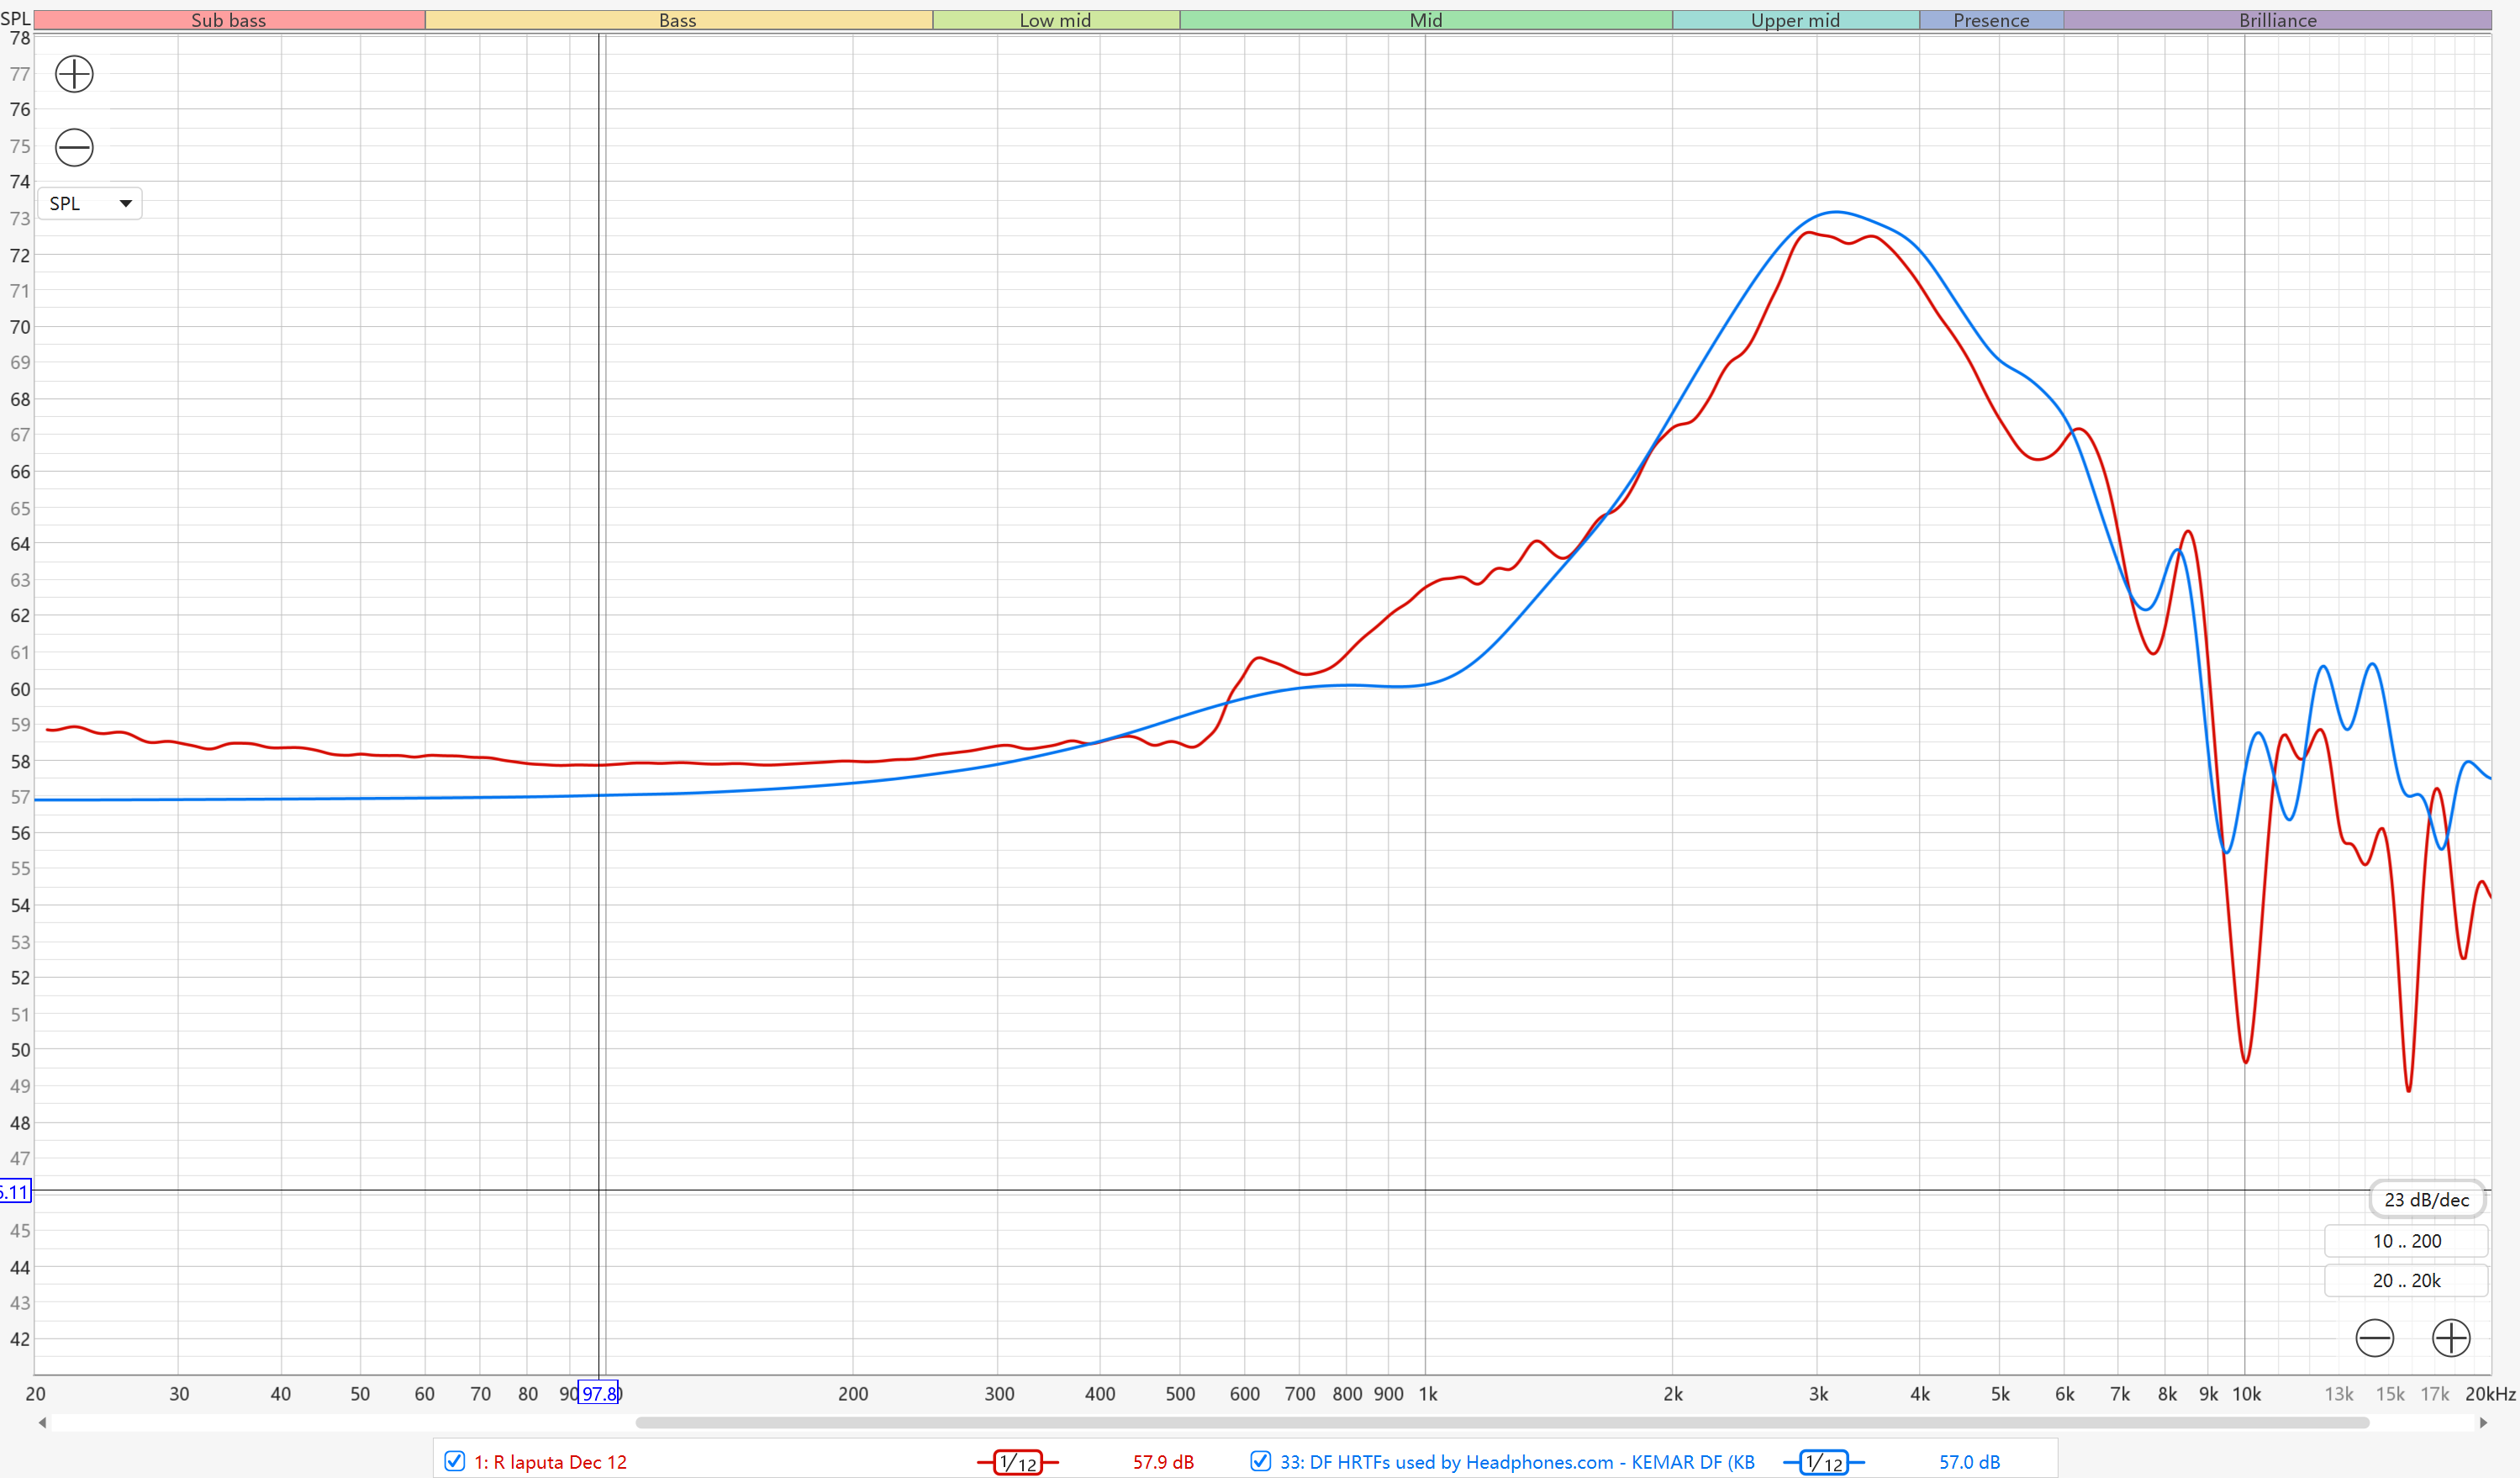Click the horizontal frequency scrollbar thumb

pos(1500,1422)
